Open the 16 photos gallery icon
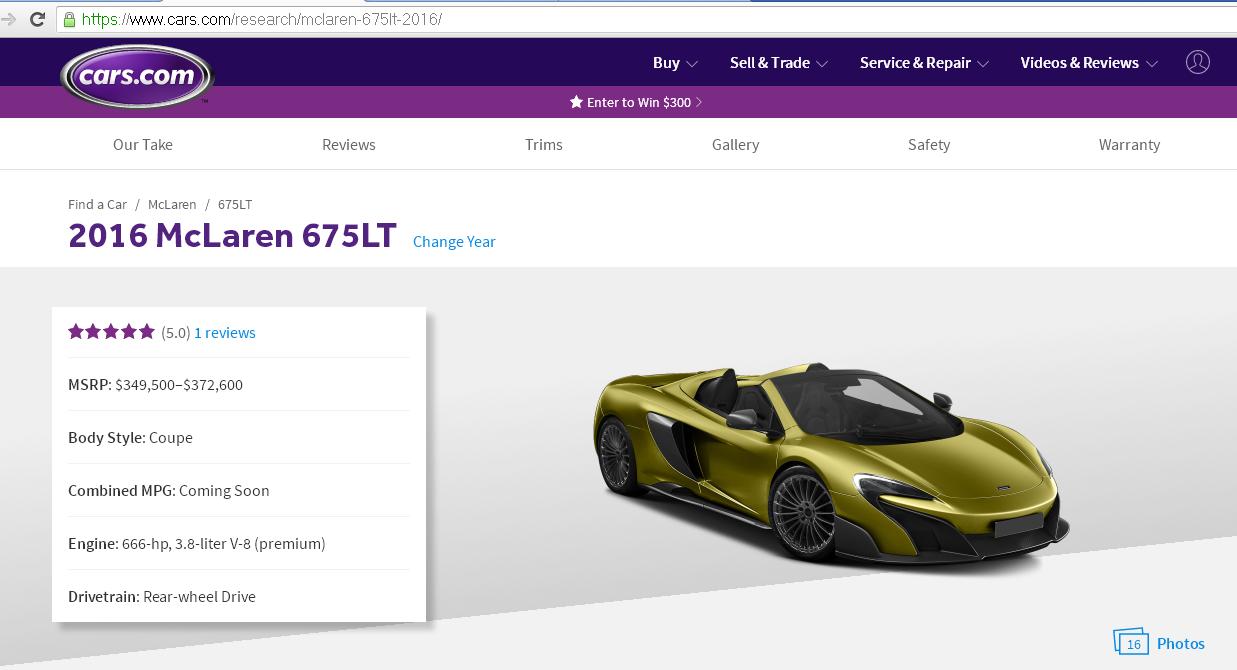Image resolution: width=1237 pixels, height=670 pixels. [1131, 642]
